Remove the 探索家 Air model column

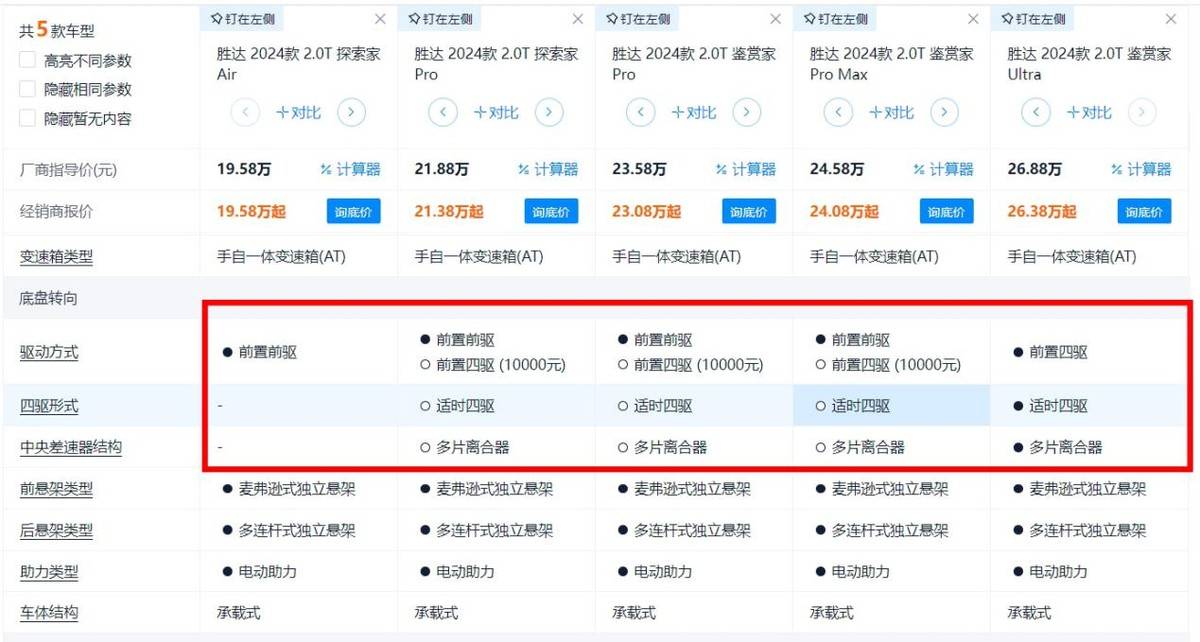click(x=380, y=19)
